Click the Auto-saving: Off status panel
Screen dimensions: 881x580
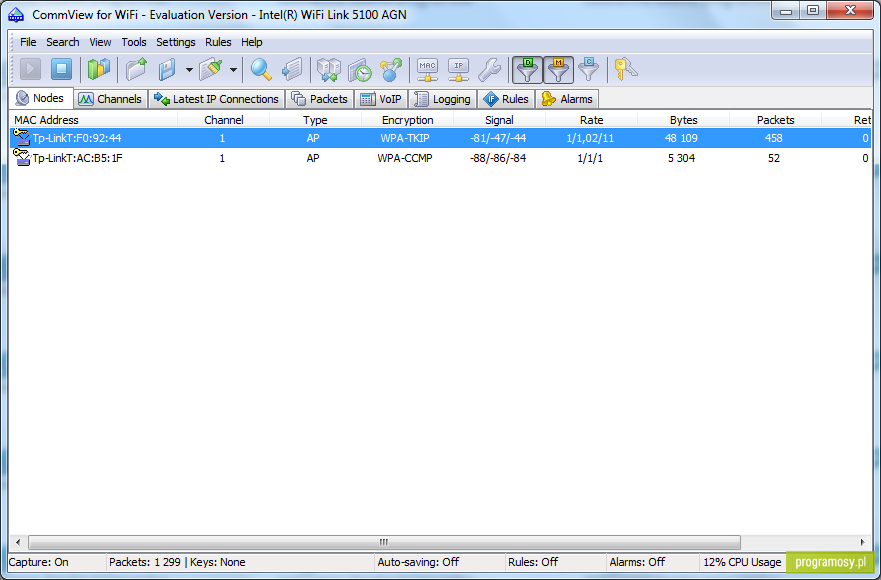click(440, 562)
